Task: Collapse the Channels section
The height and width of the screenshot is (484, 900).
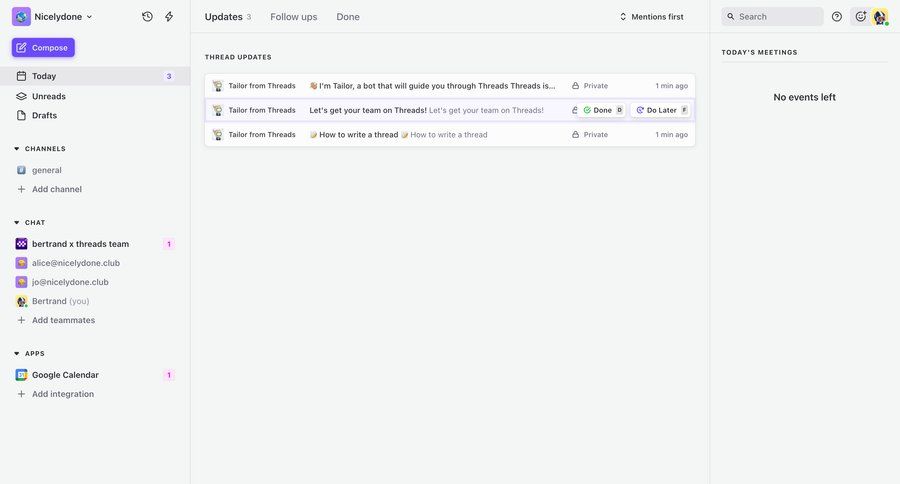Action: point(17,149)
